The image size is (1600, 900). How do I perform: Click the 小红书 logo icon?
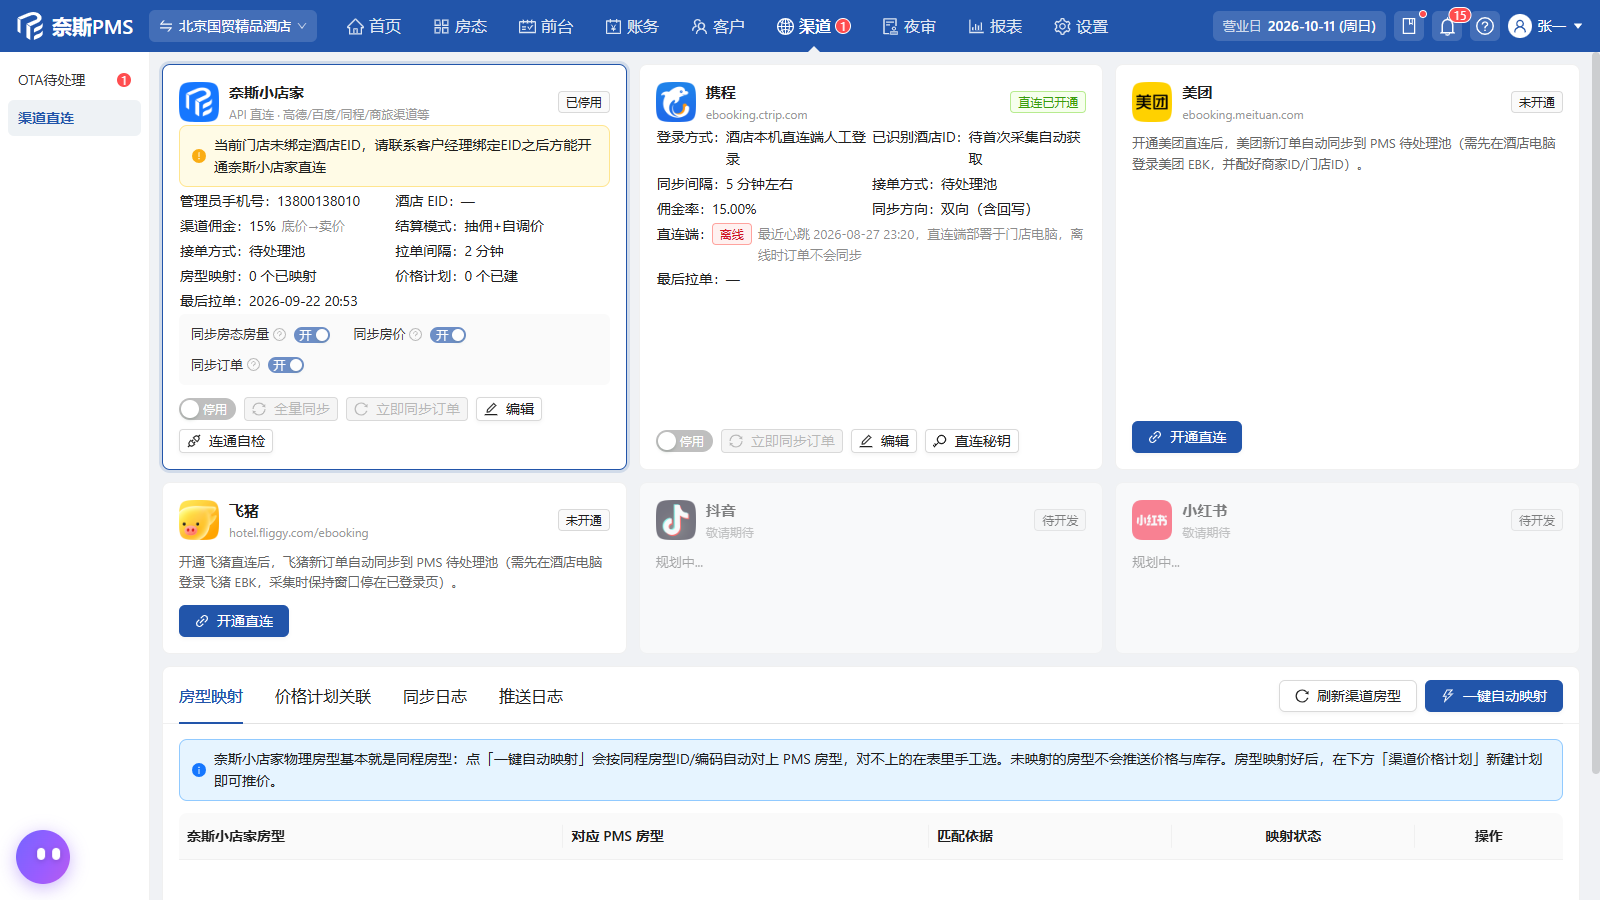(x=1152, y=520)
